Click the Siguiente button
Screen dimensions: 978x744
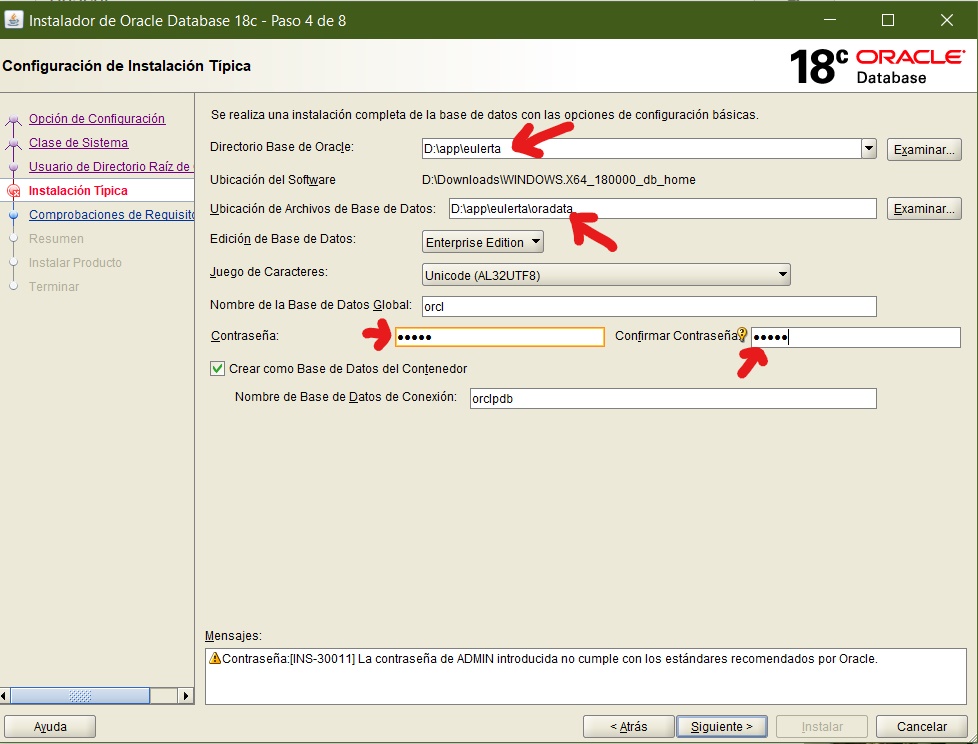(x=722, y=727)
